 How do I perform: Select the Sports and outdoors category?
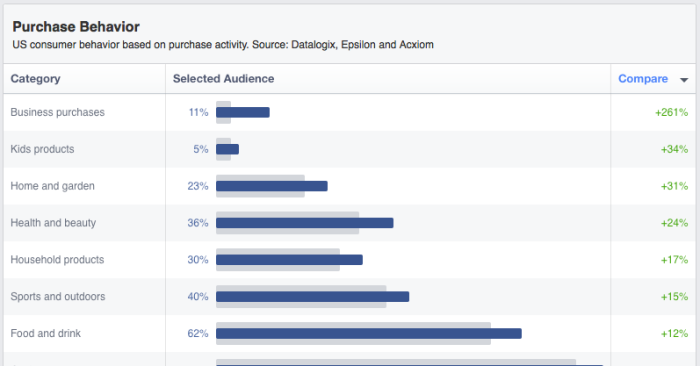tap(58, 297)
